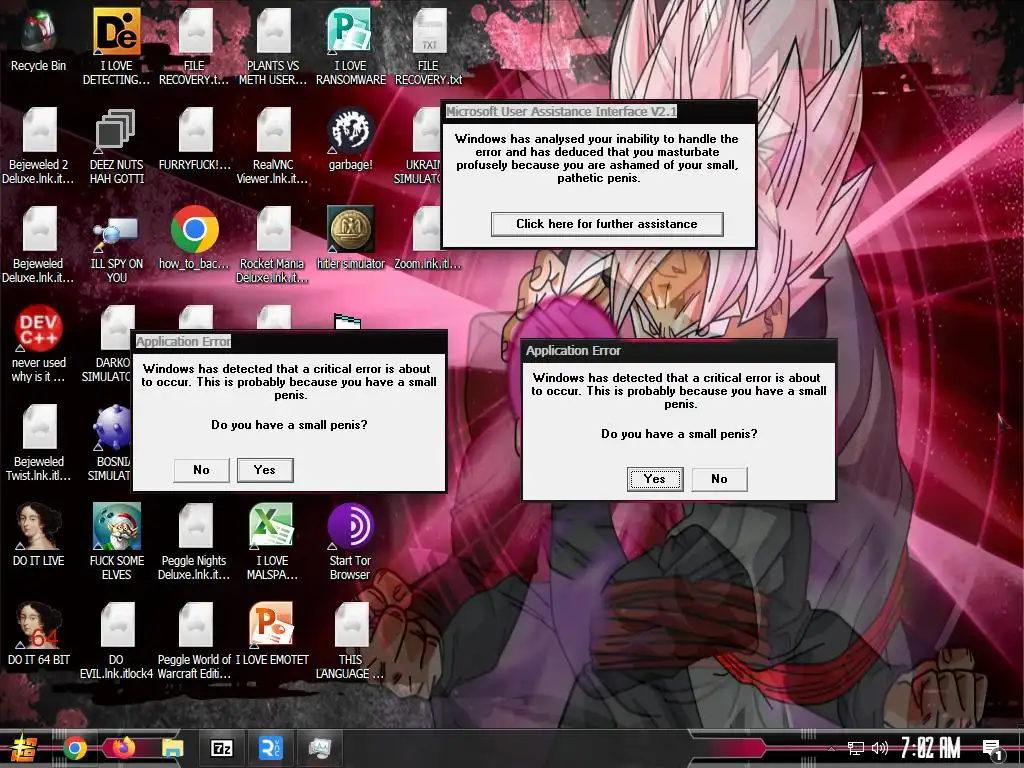The image size is (1024, 768).
Task: Open the clock showing 7:02 AM
Action: coord(931,748)
